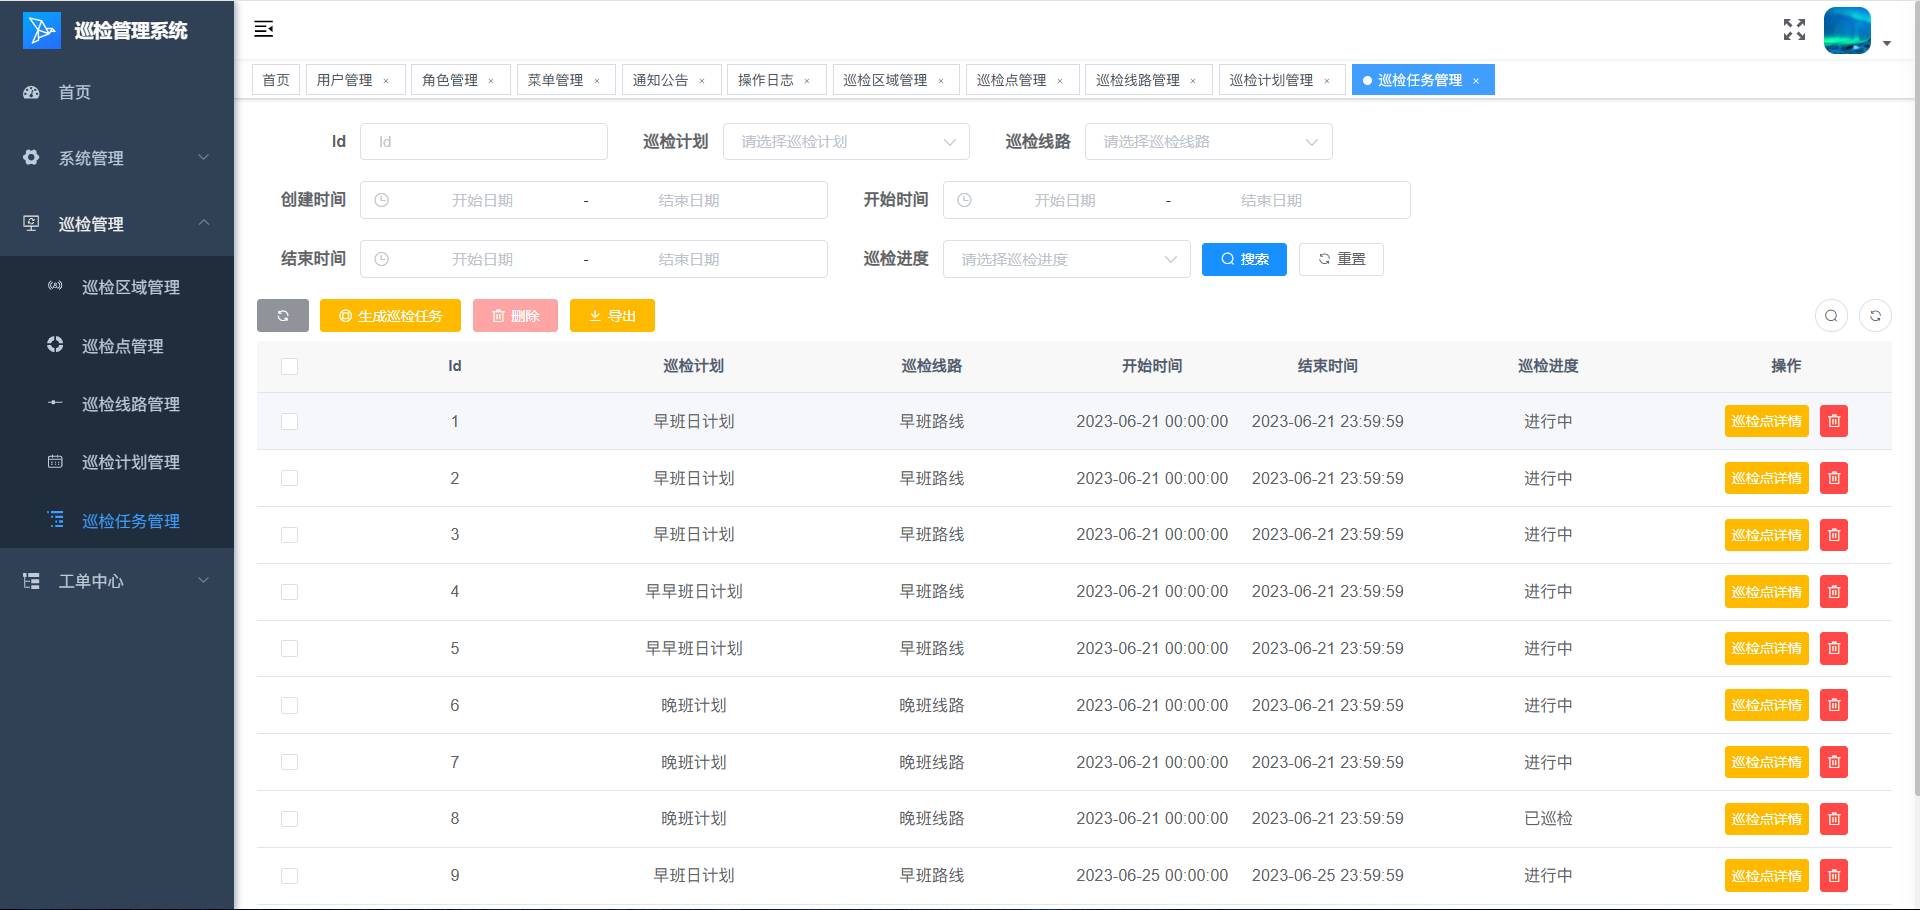Focus the Id input field
Screen dimensions: 1920x910
484,142
